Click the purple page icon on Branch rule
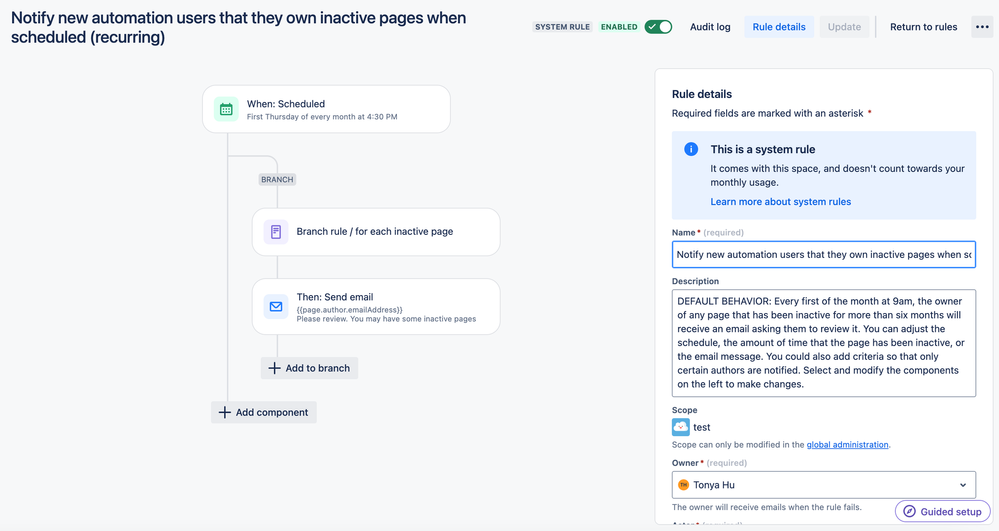 pyautogui.click(x=276, y=231)
